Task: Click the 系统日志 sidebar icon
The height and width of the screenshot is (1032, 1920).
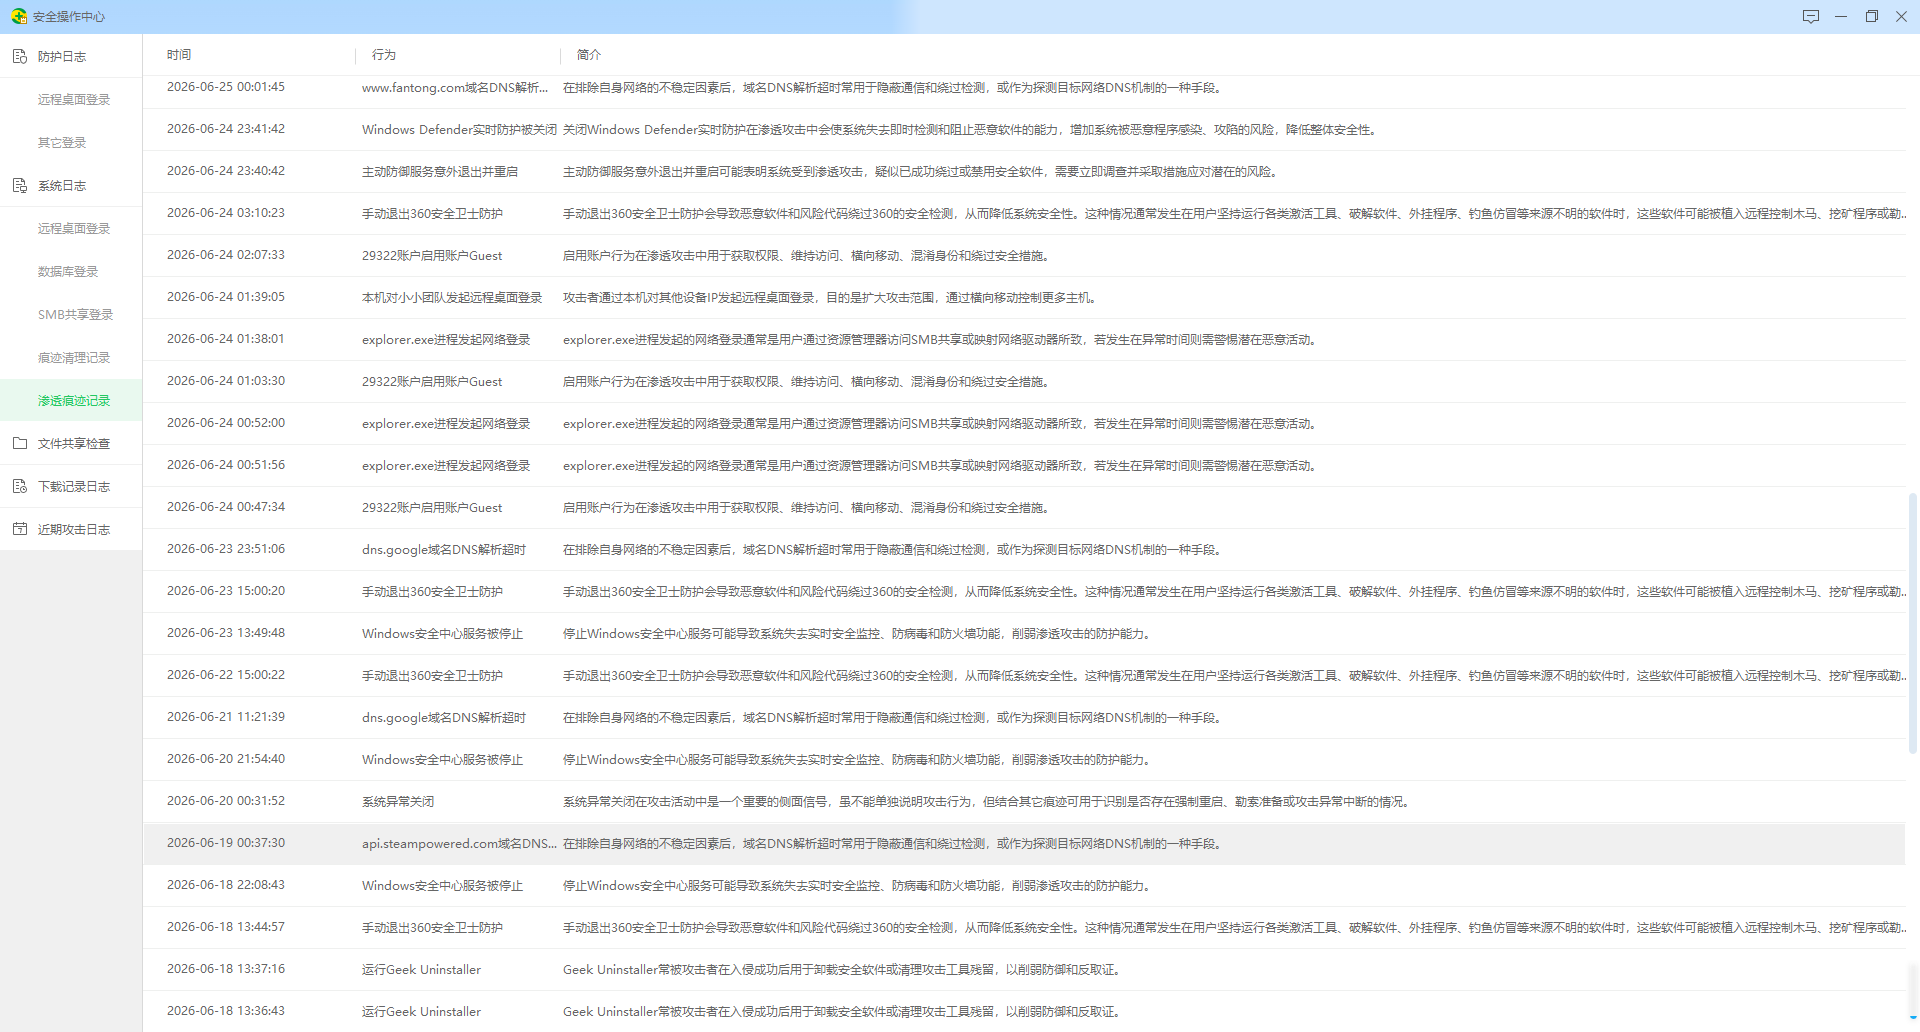Action: click(20, 185)
